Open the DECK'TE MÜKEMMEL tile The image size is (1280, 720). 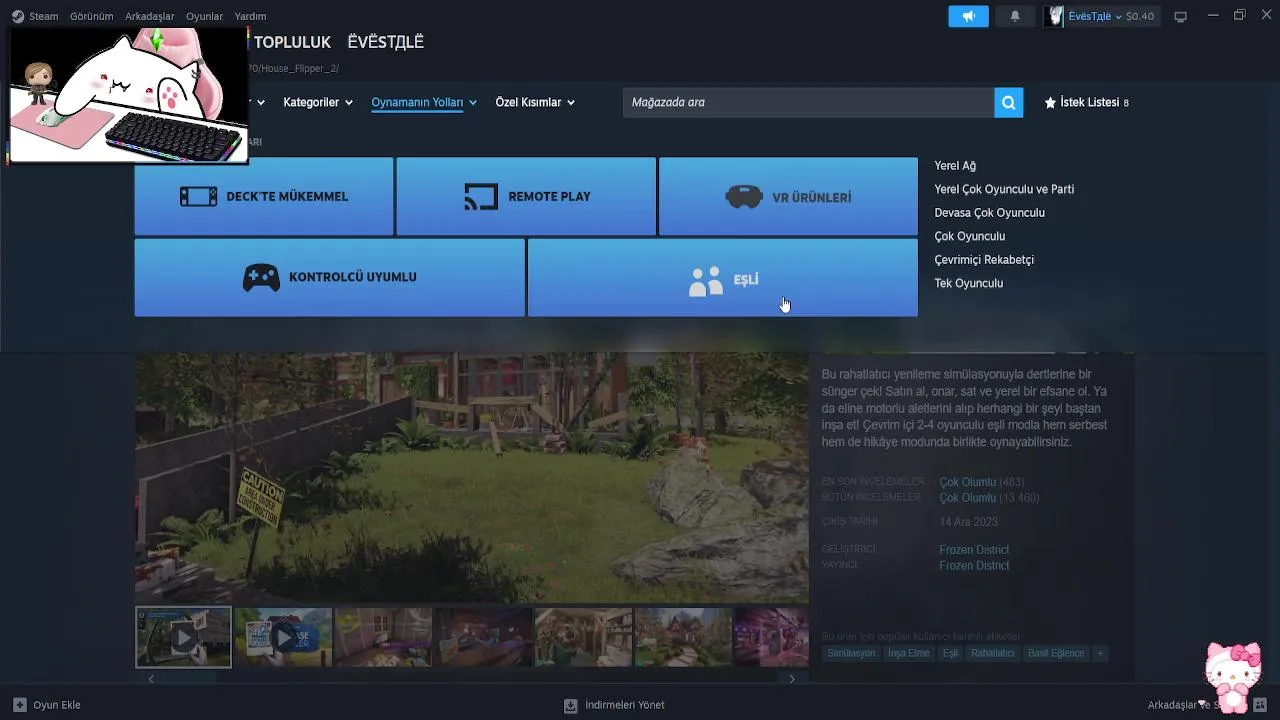pyautogui.click(x=264, y=196)
